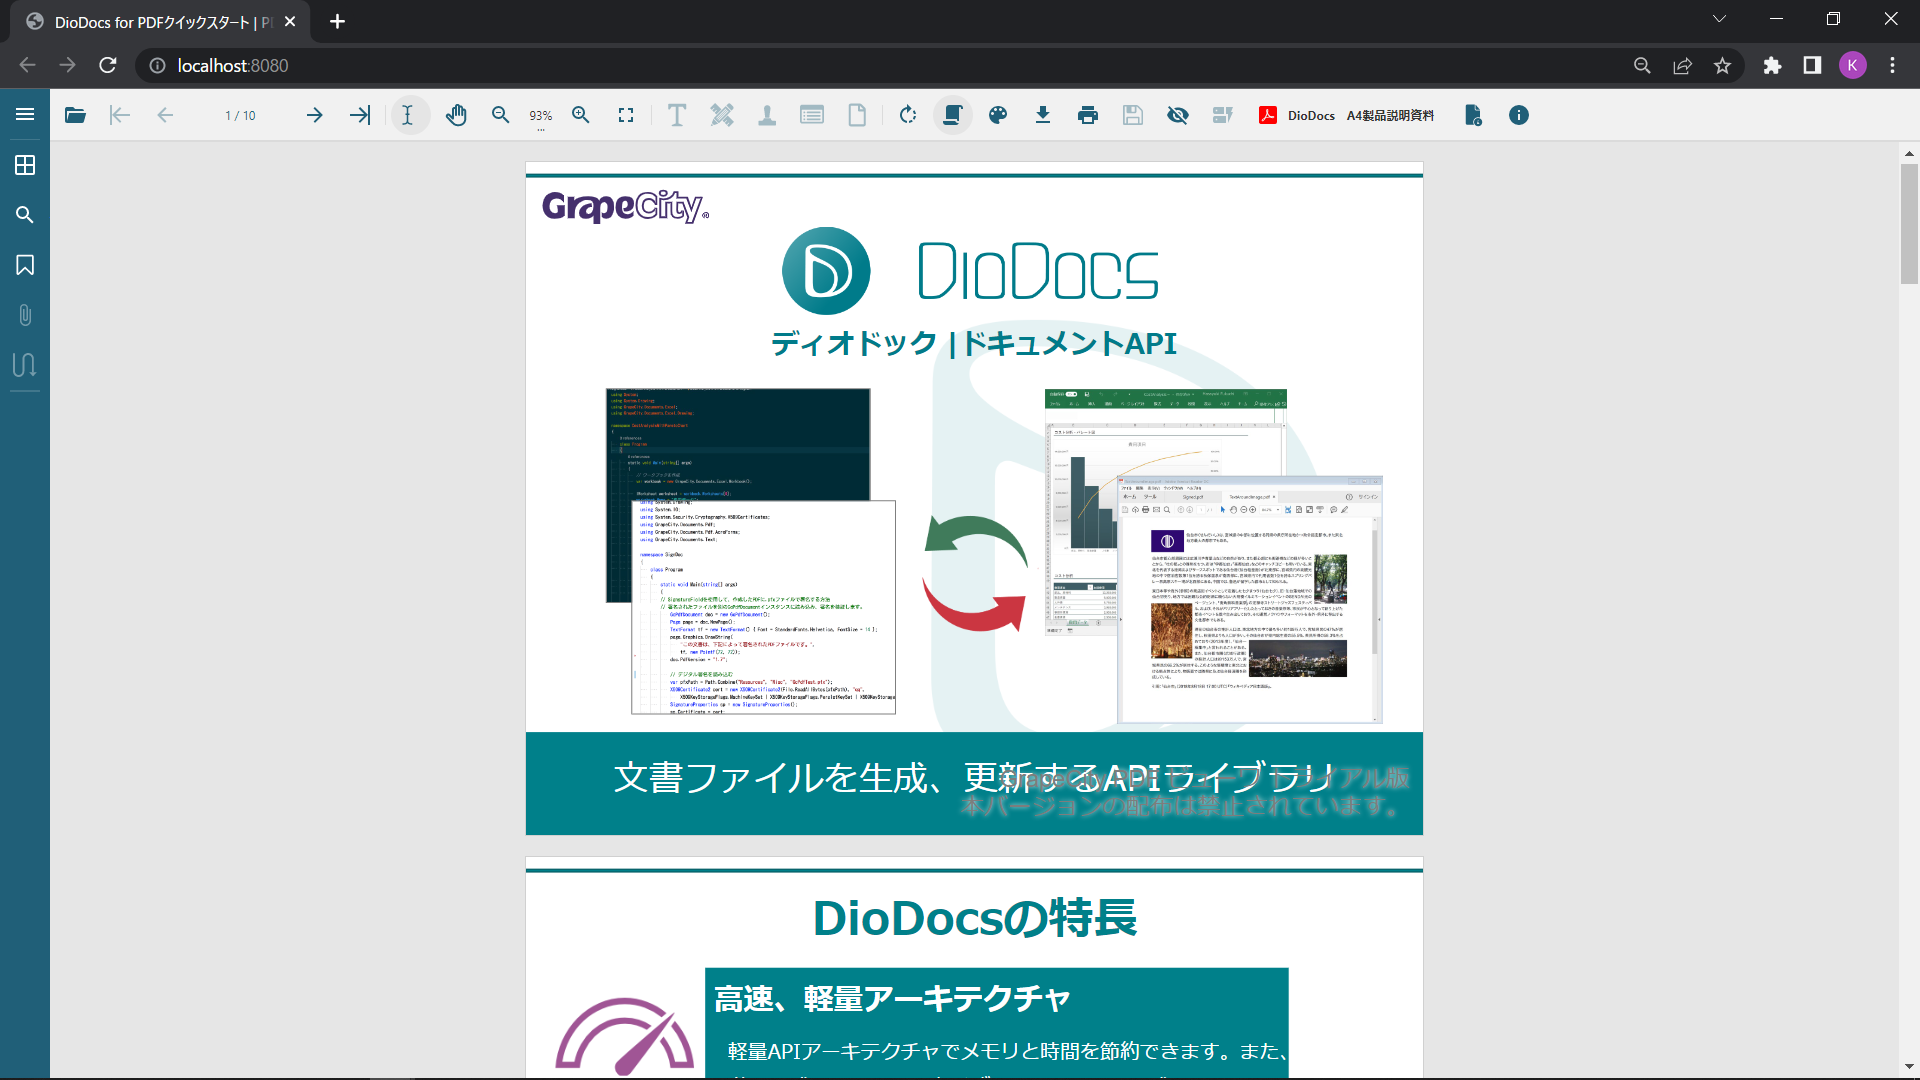The height and width of the screenshot is (1080, 1920).
Task: Zoom out of the PDF
Action: (x=501, y=115)
